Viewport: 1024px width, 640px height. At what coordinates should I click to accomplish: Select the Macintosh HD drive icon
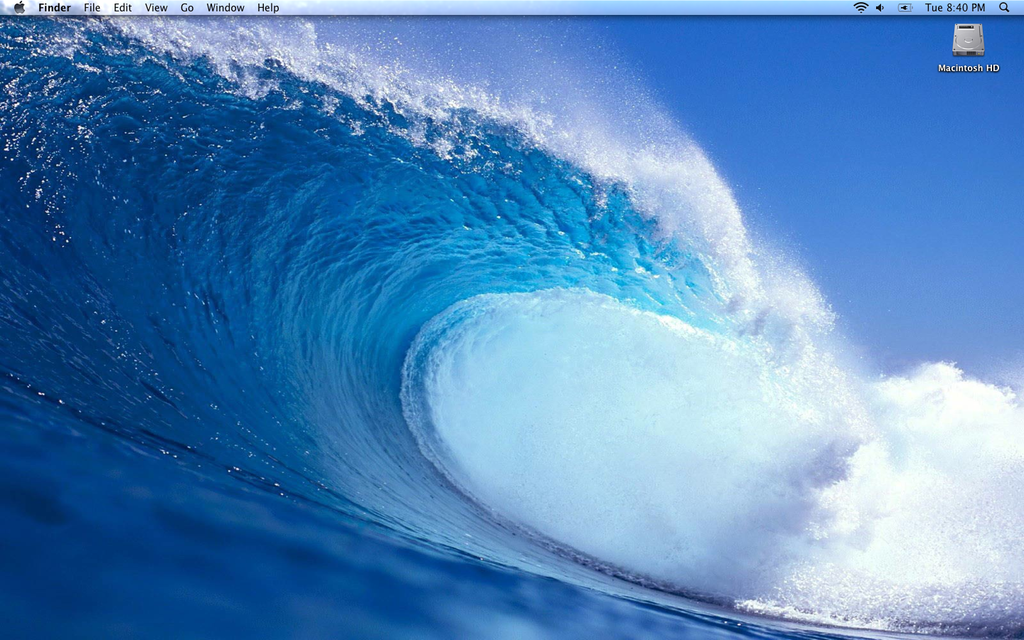968,40
